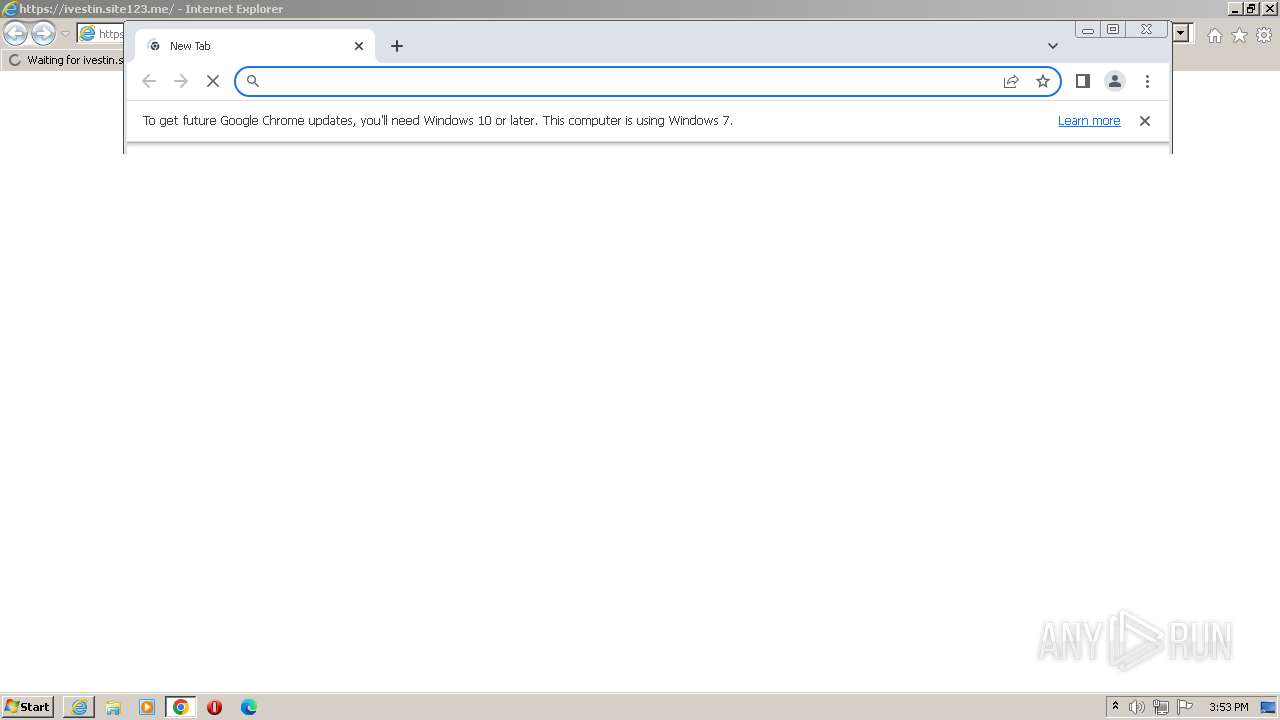1280x720 pixels.
Task: Open Internet Explorer favorites star
Action: click(x=1239, y=35)
